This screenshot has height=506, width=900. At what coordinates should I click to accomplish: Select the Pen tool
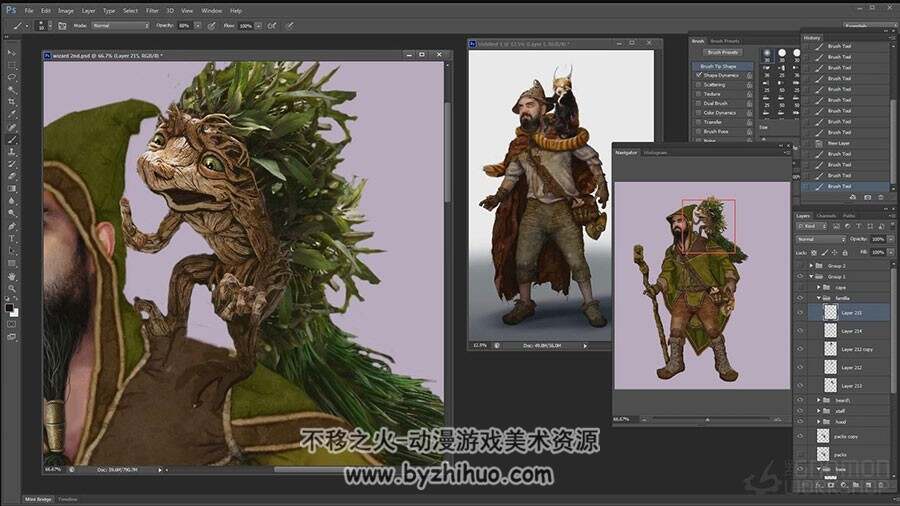(11, 226)
